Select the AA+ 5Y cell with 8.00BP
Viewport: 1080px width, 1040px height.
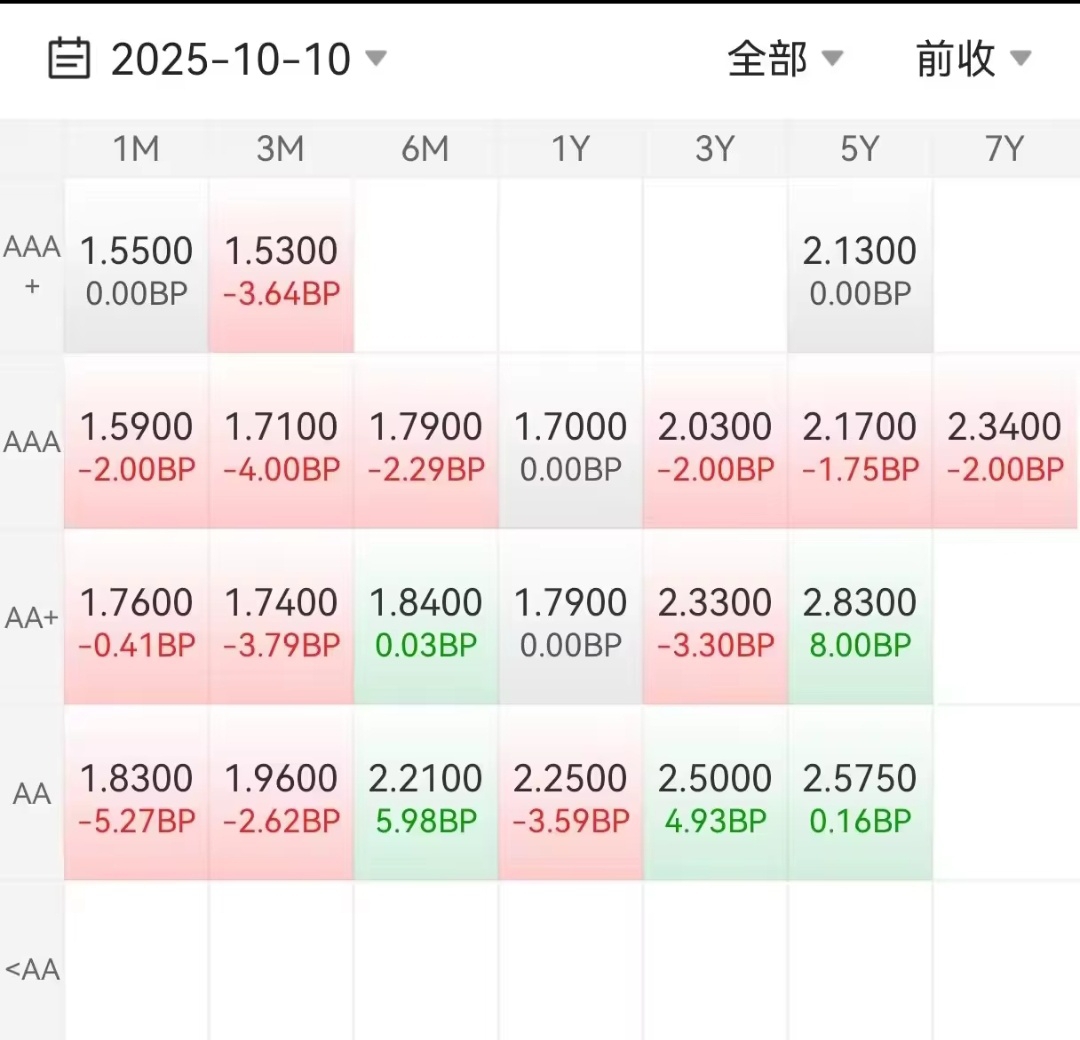click(x=859, y=619)
